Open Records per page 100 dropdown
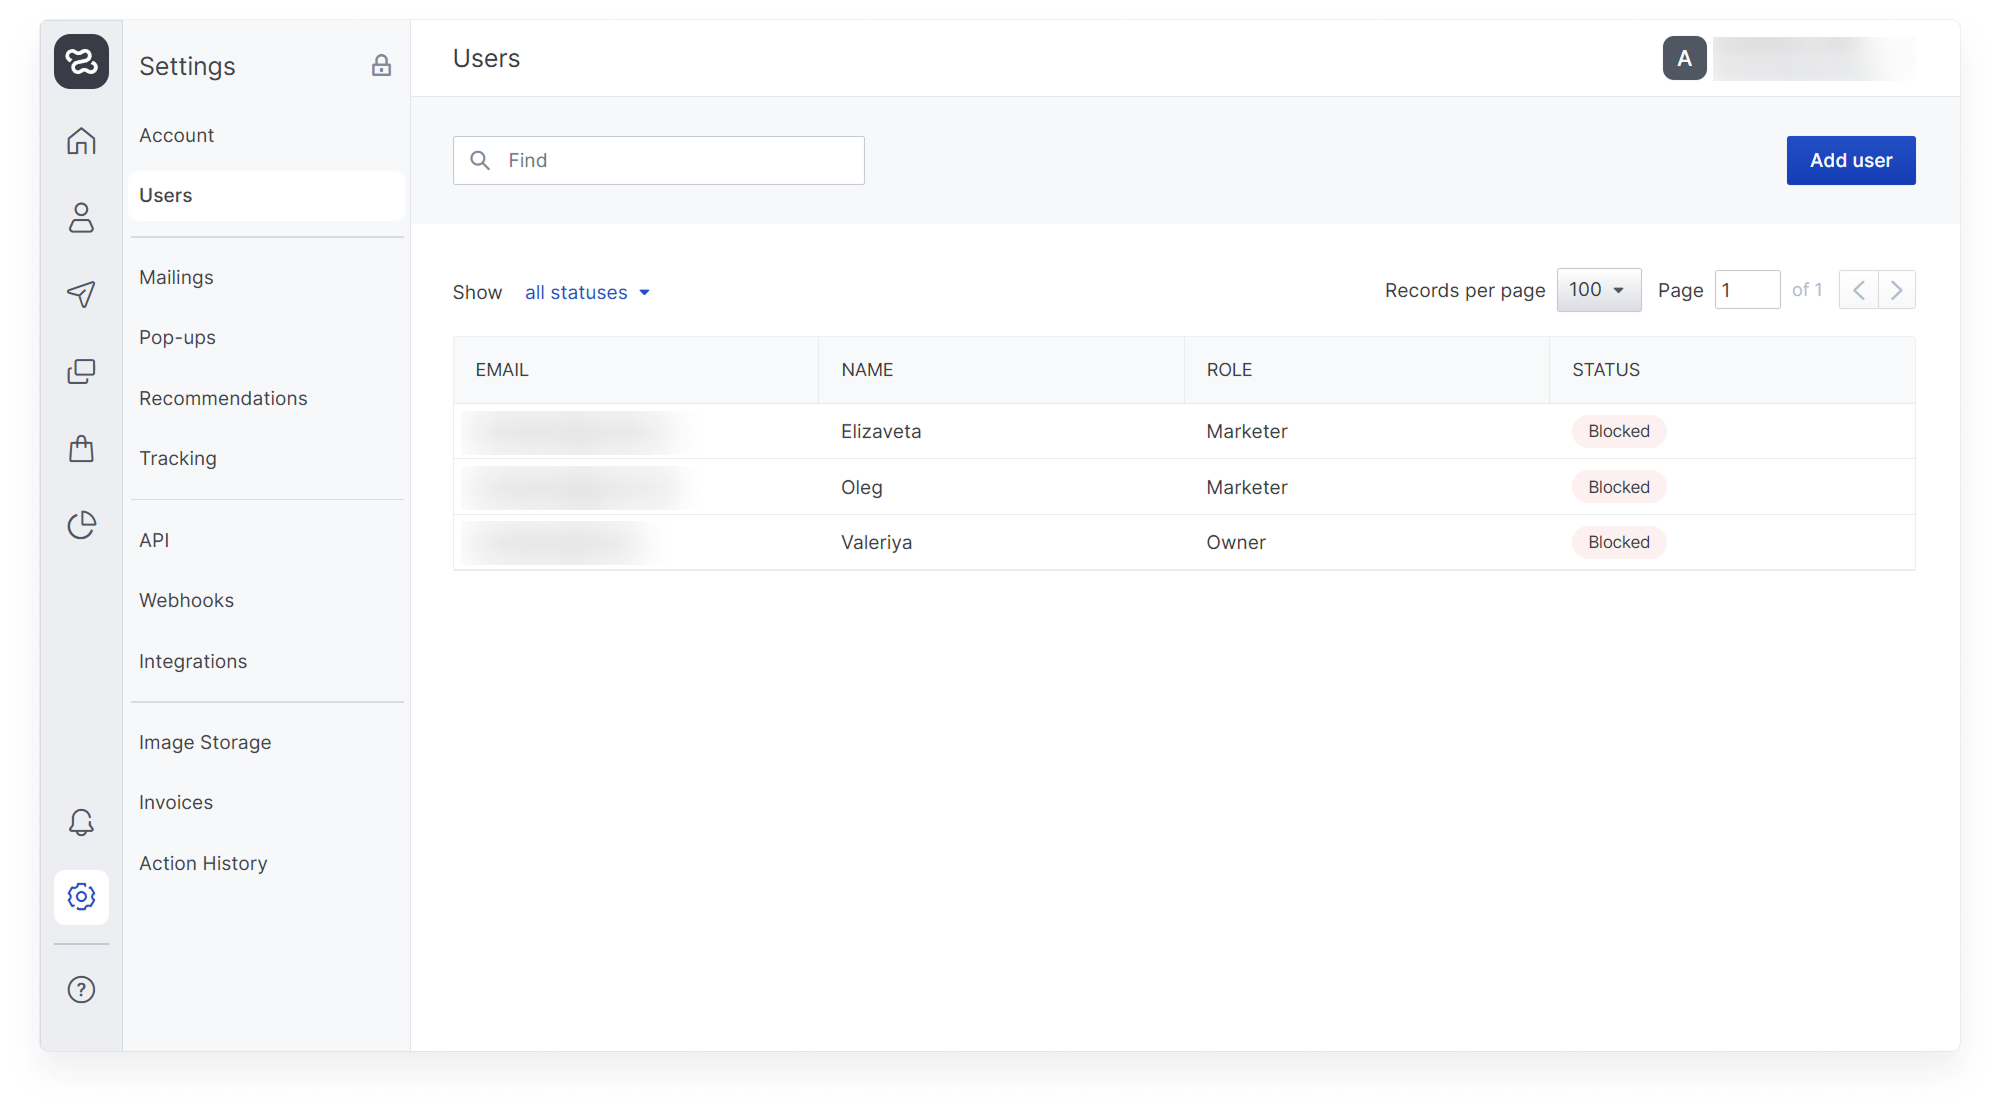Image resolution: width=2000 pixels, height=1111 pixels. coord(1598,290)
